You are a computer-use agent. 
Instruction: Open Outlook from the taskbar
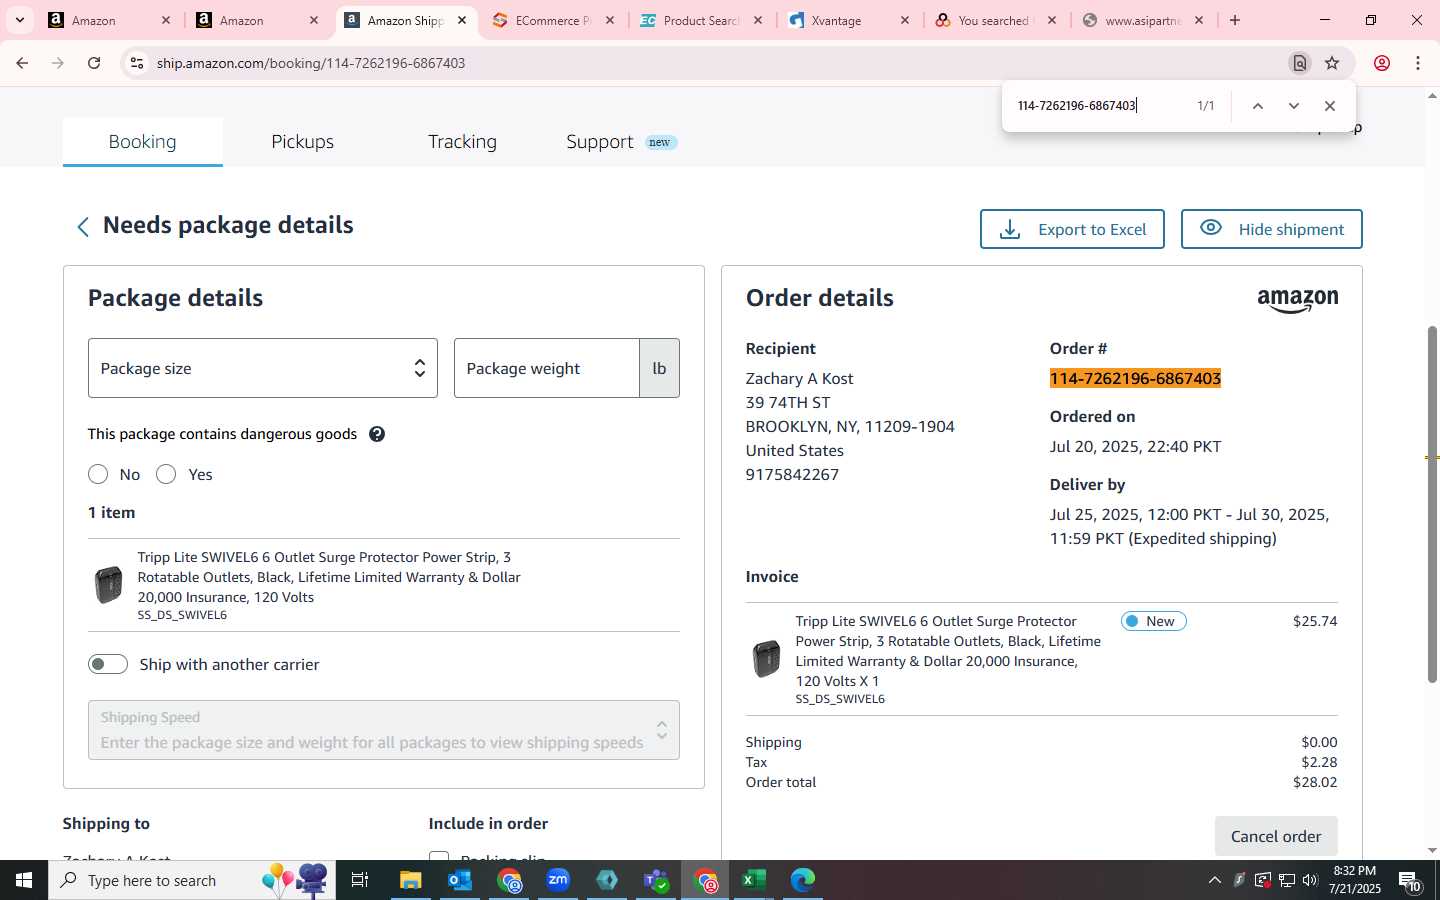click(x=460, y=880)
